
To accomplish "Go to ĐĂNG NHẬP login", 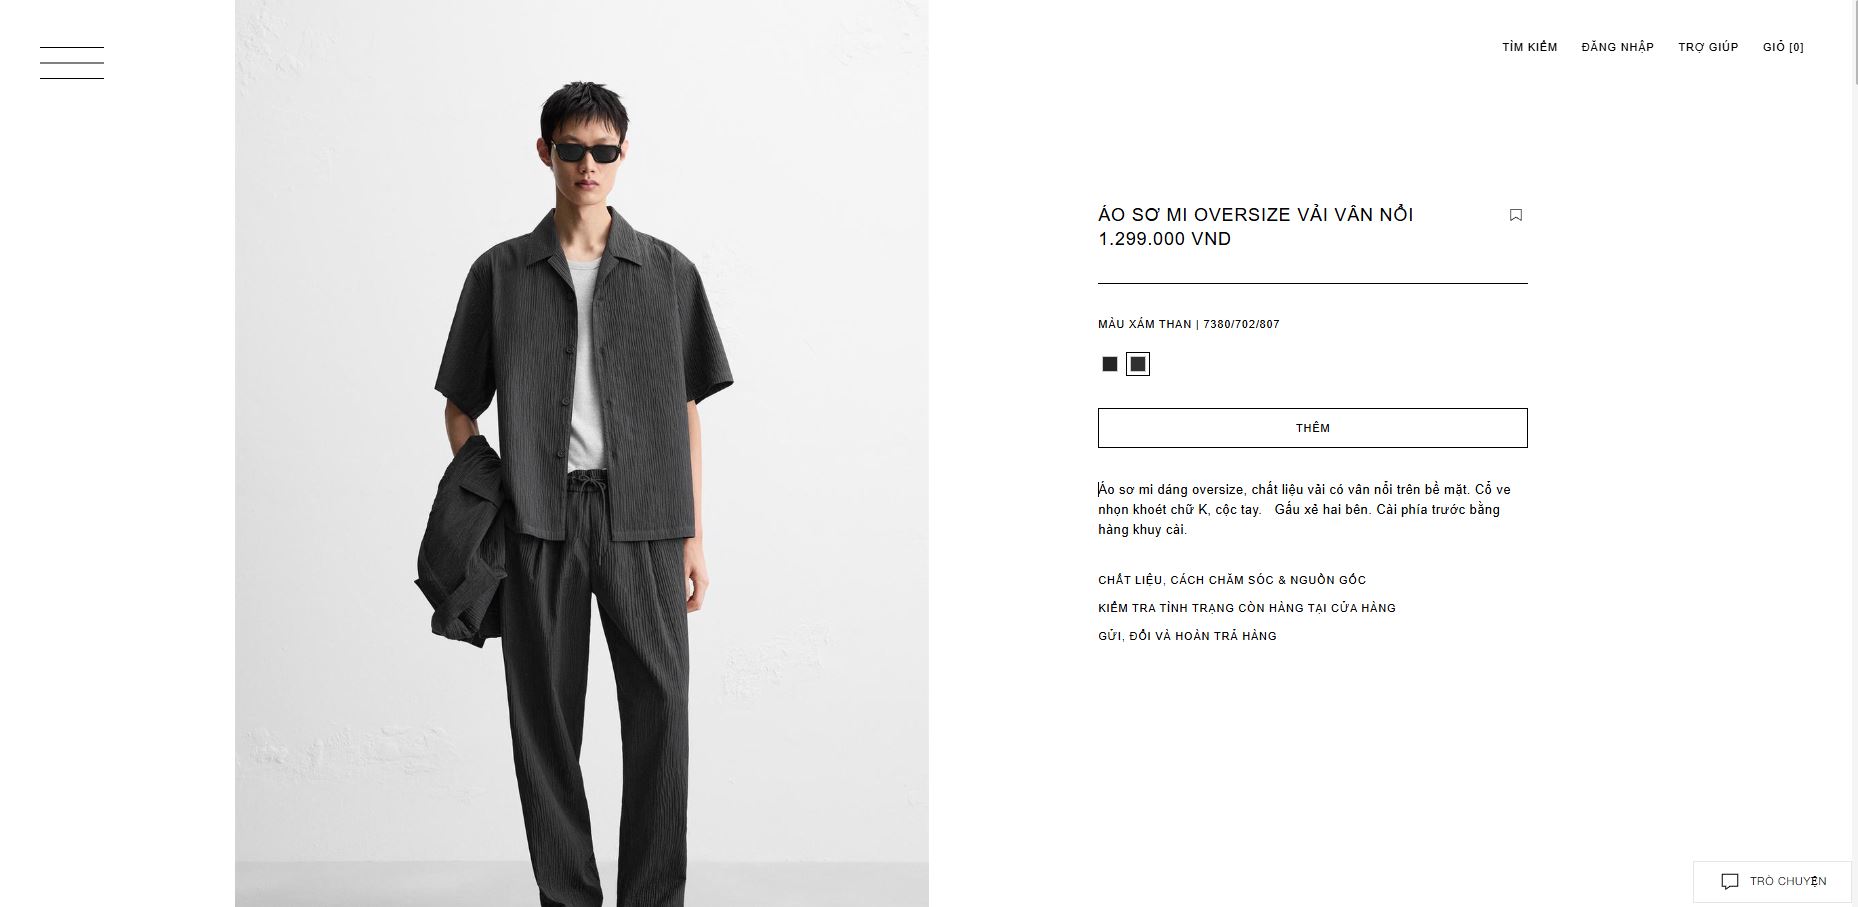I will (1618, 47).
